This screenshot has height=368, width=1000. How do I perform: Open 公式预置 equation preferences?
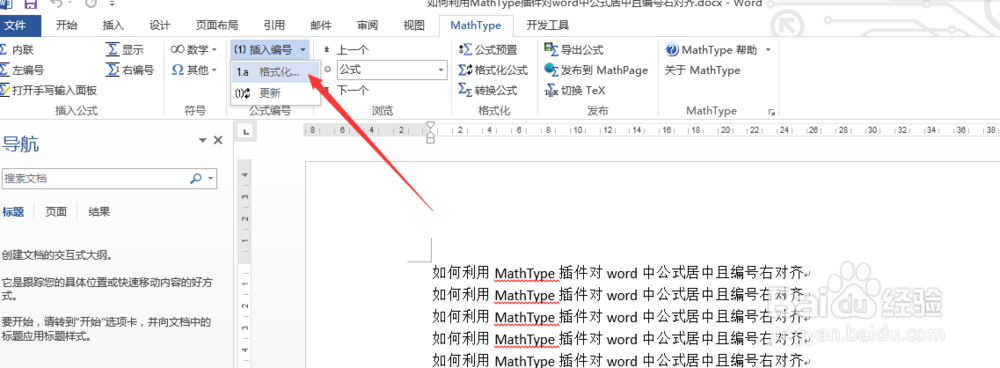tap(489, 50)
